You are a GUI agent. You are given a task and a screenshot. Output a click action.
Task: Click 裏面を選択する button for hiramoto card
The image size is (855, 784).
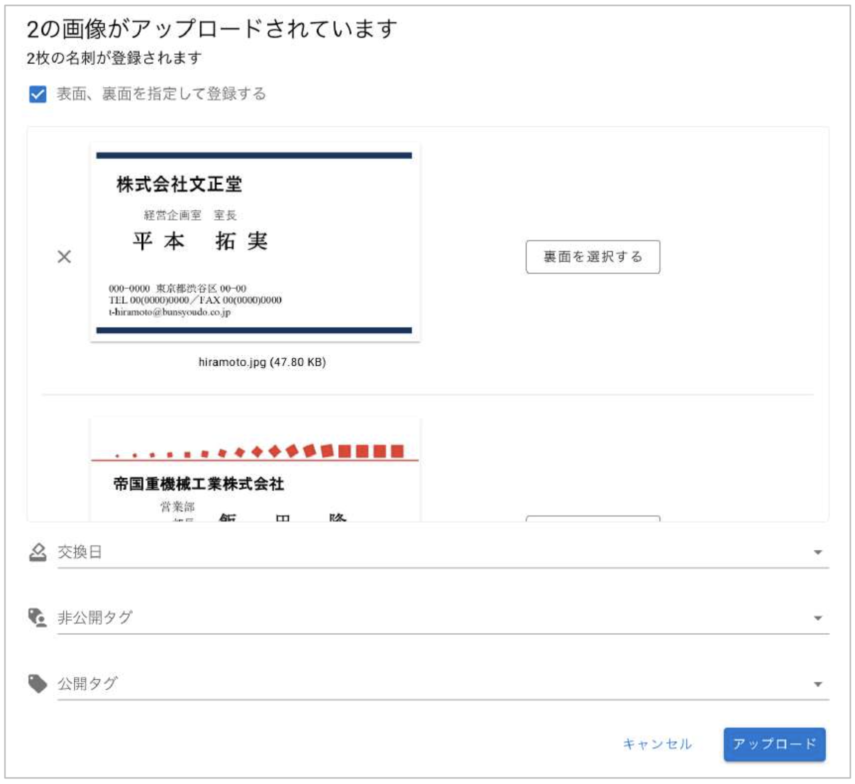tap(593, 257)
